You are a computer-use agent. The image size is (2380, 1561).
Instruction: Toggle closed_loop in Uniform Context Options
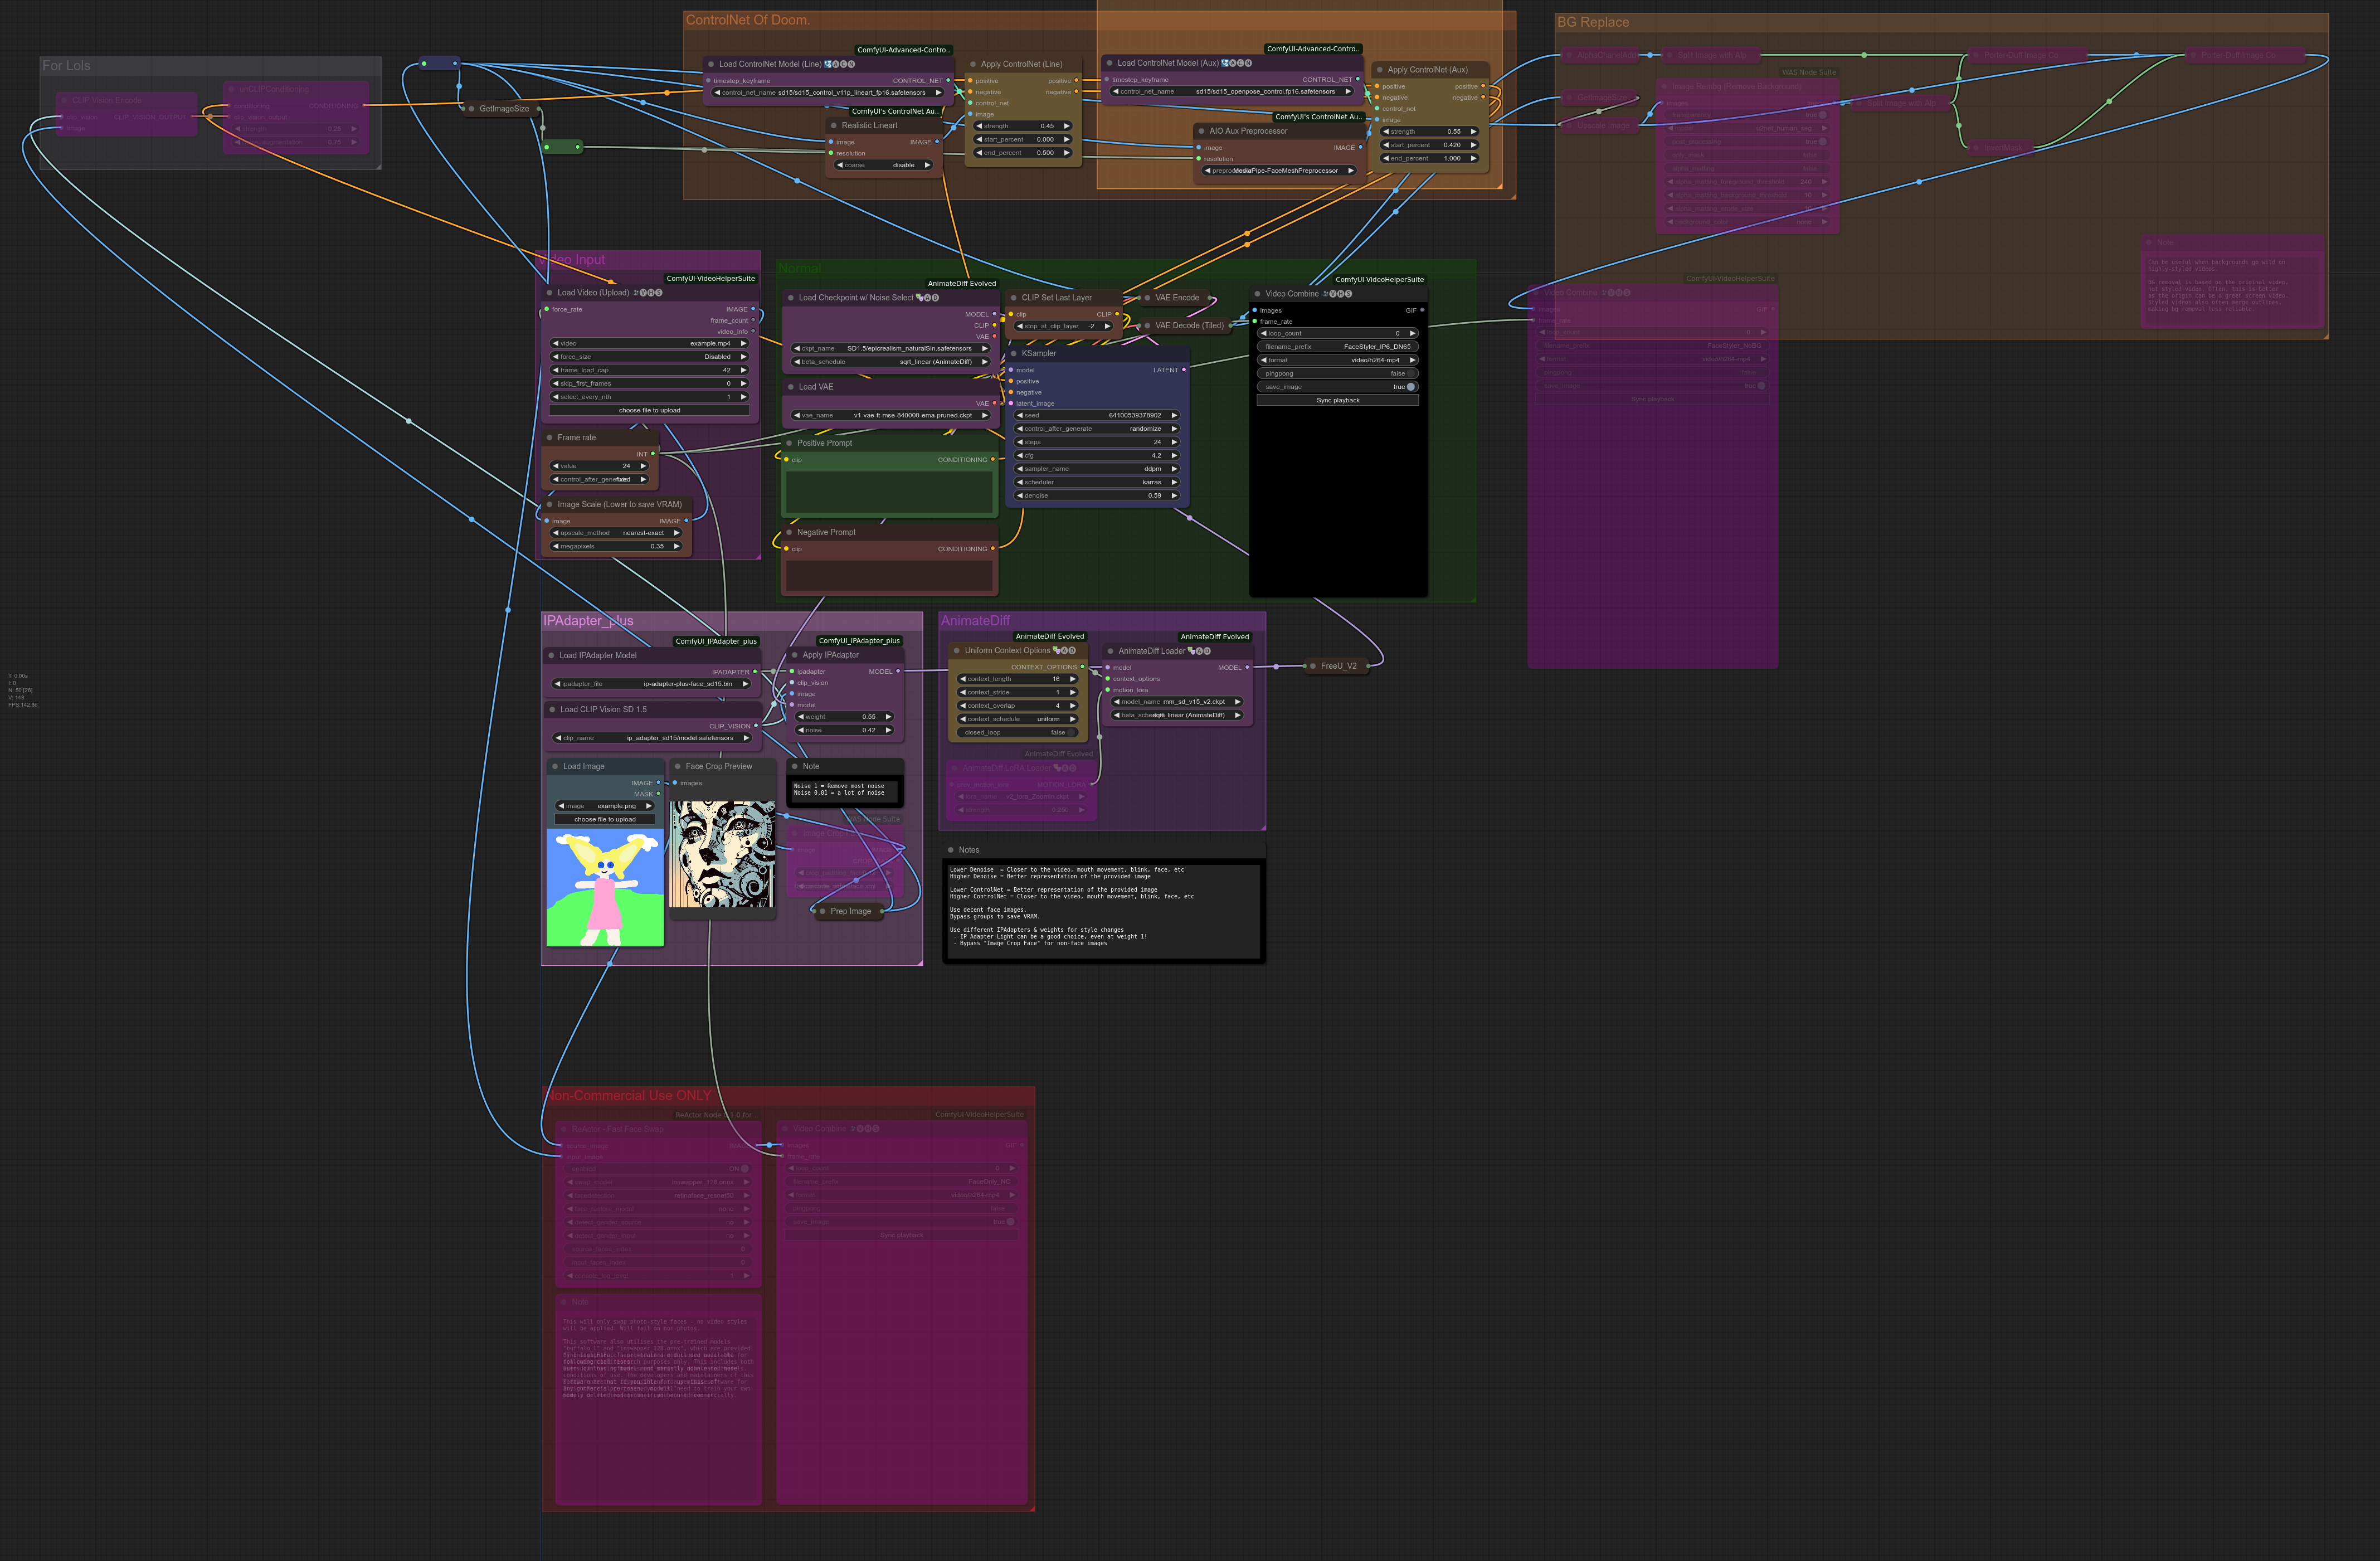1071,732
